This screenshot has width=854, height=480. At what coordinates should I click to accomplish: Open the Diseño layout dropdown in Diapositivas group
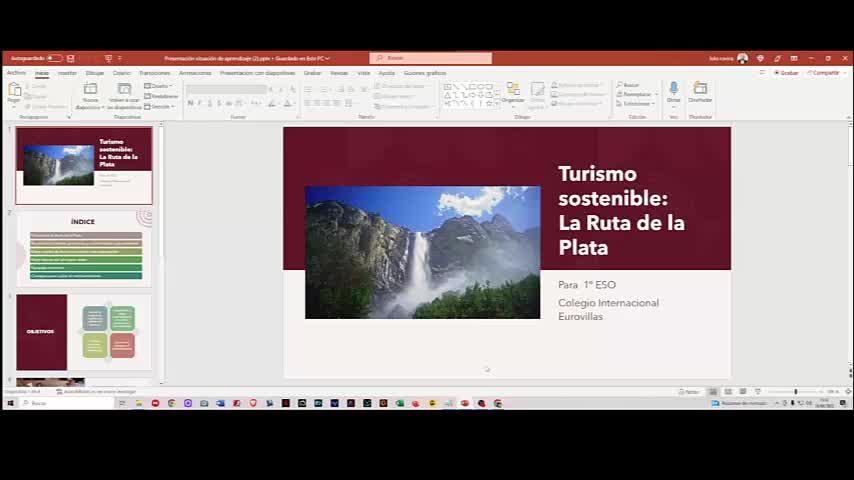point(158,86)
